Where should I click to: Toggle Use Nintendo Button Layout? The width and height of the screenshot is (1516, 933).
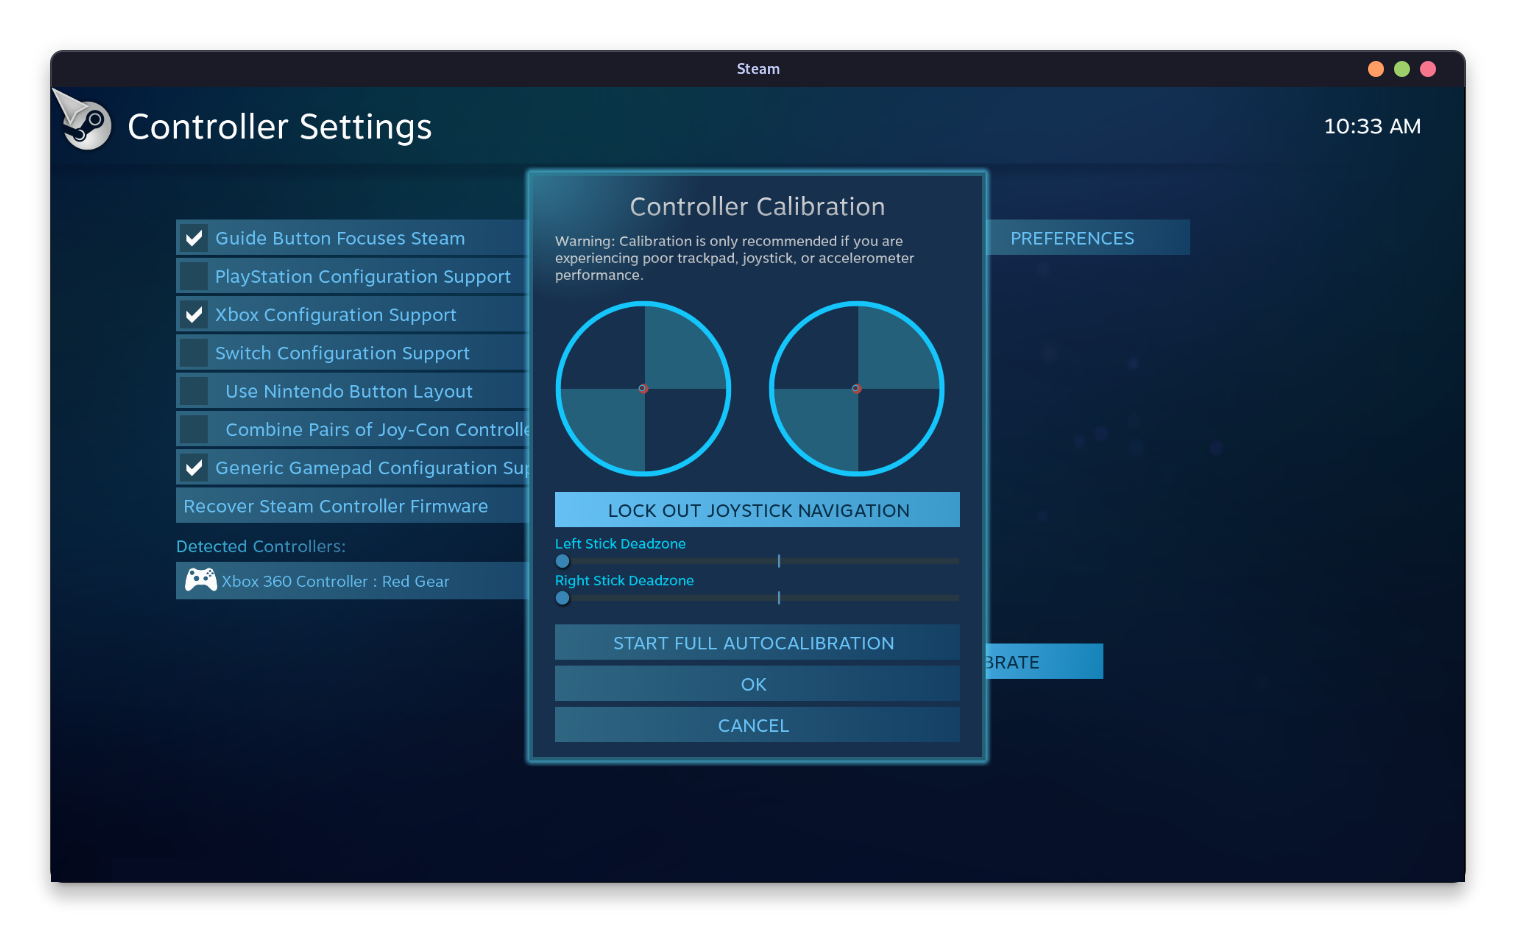coord(193,390)
